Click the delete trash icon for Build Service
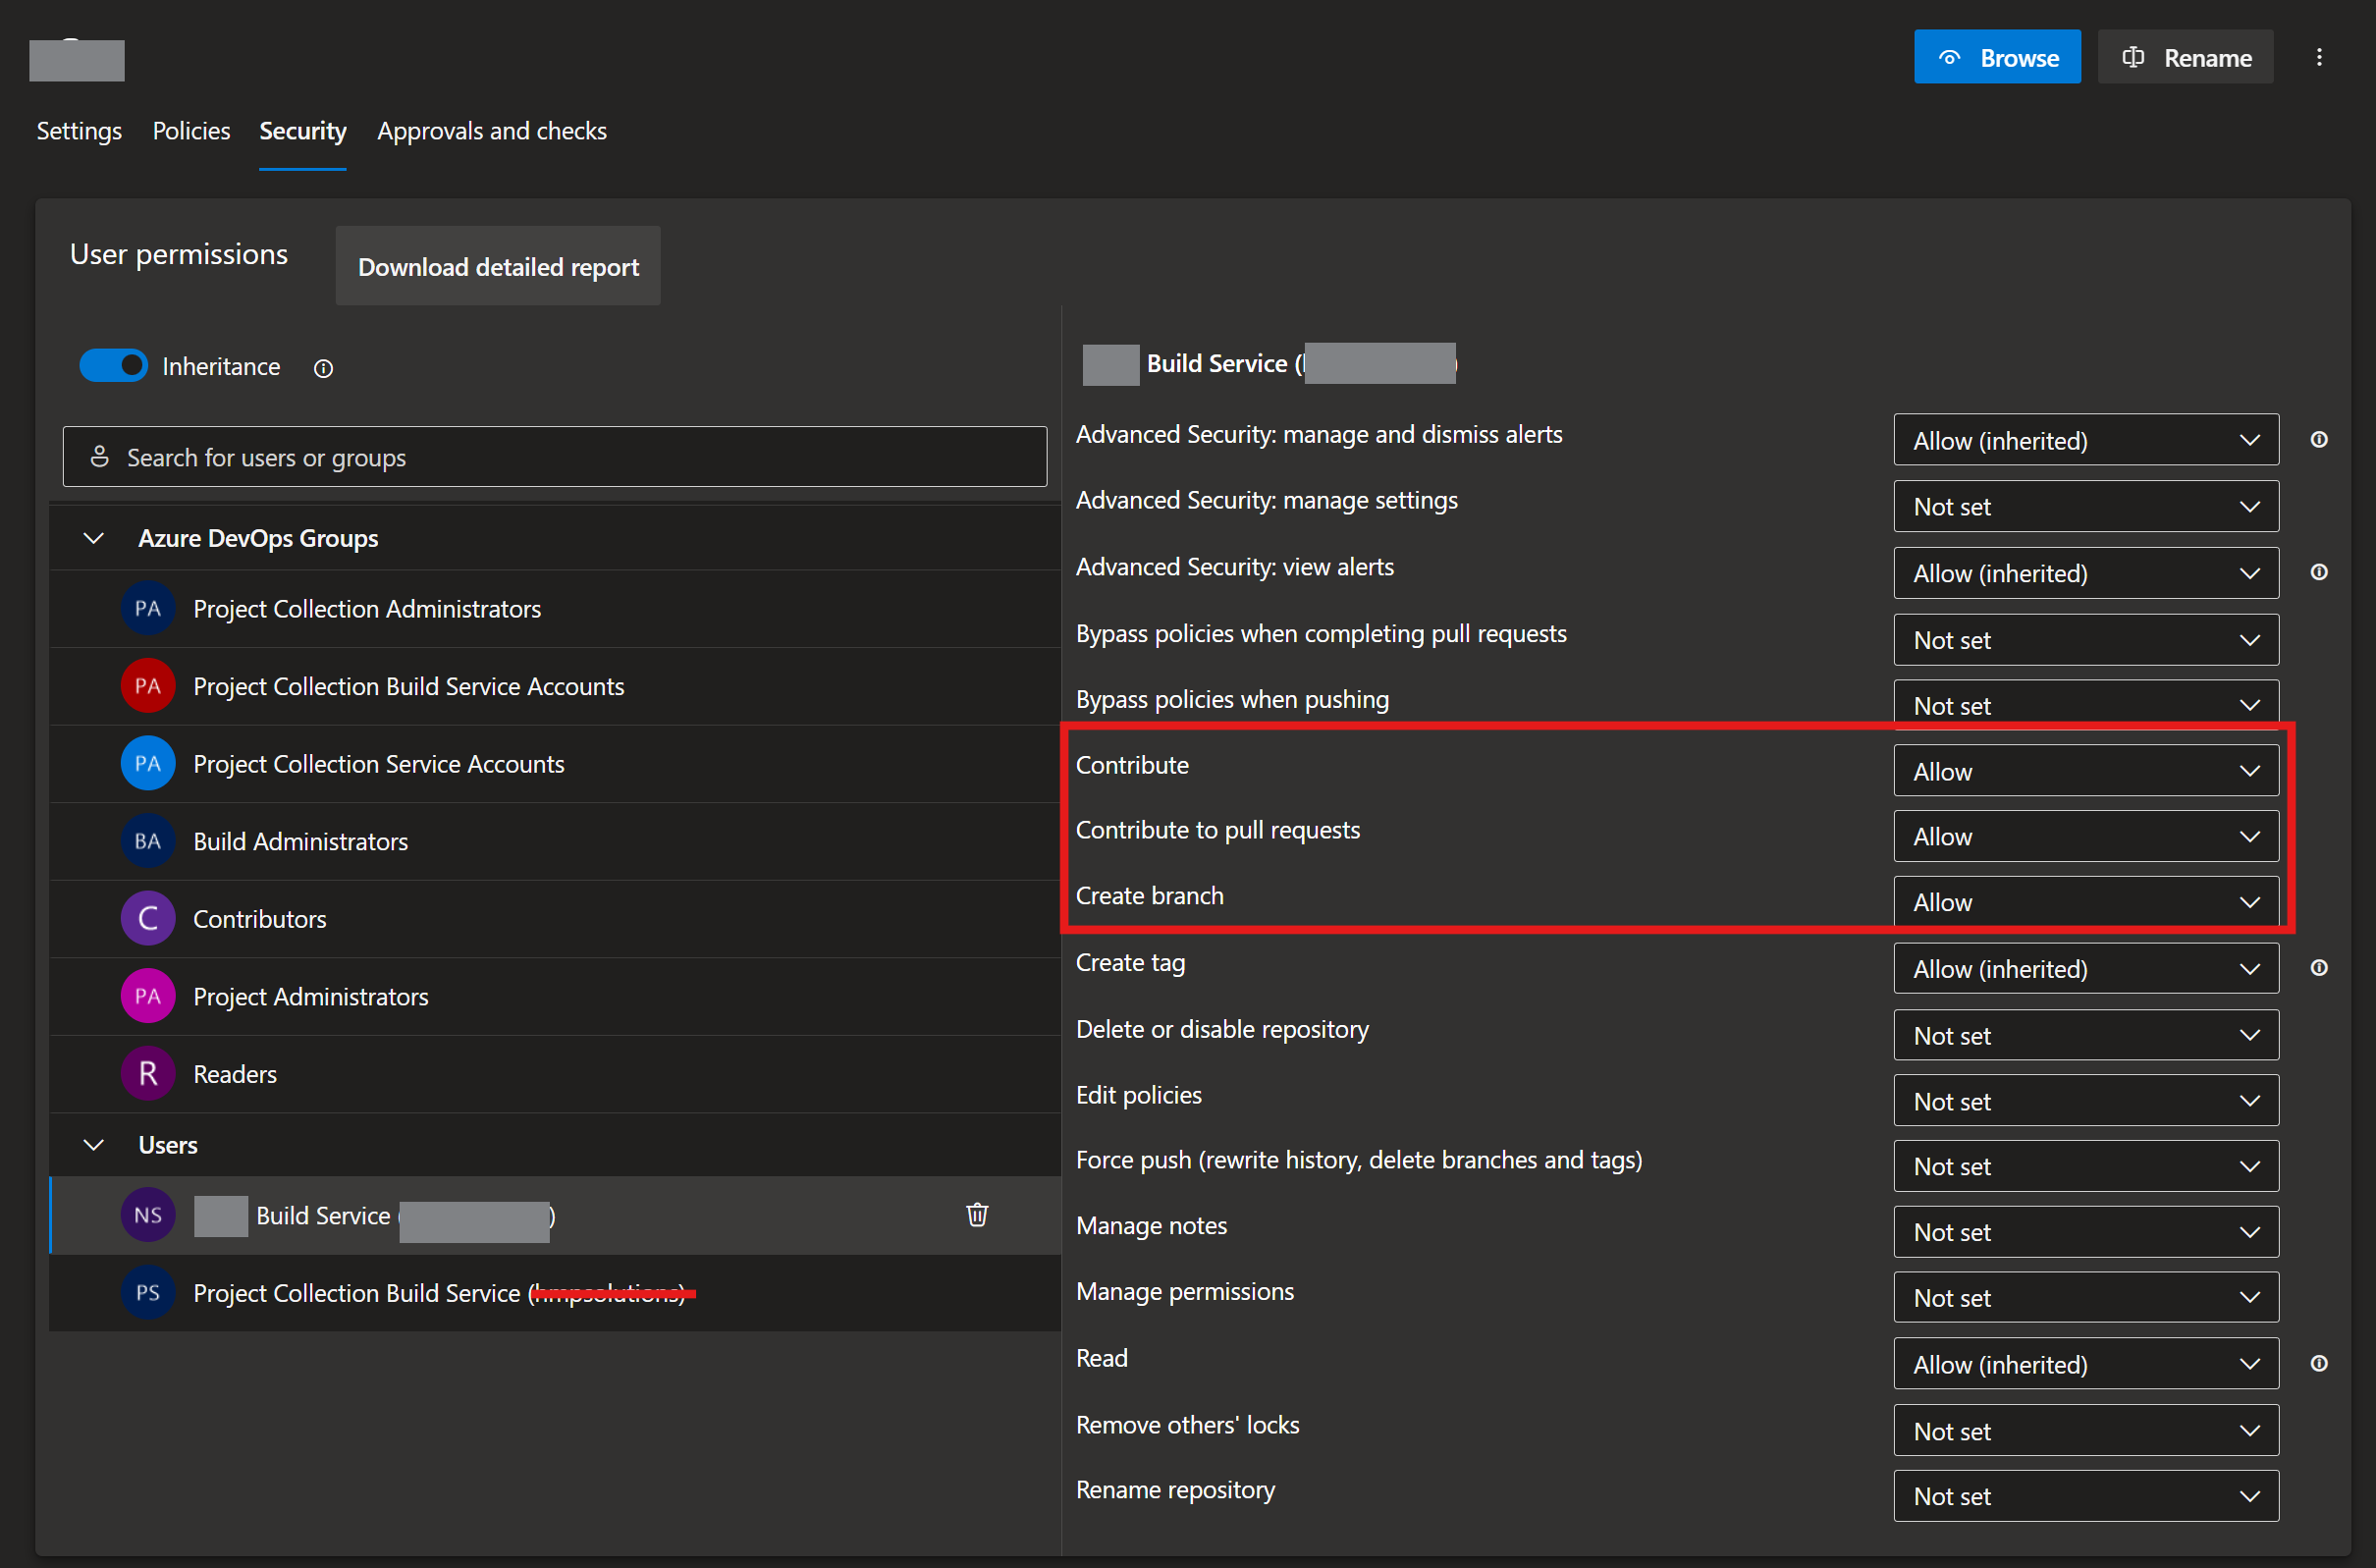This screenshot has width=2376, height=1568. [976, 1215]
